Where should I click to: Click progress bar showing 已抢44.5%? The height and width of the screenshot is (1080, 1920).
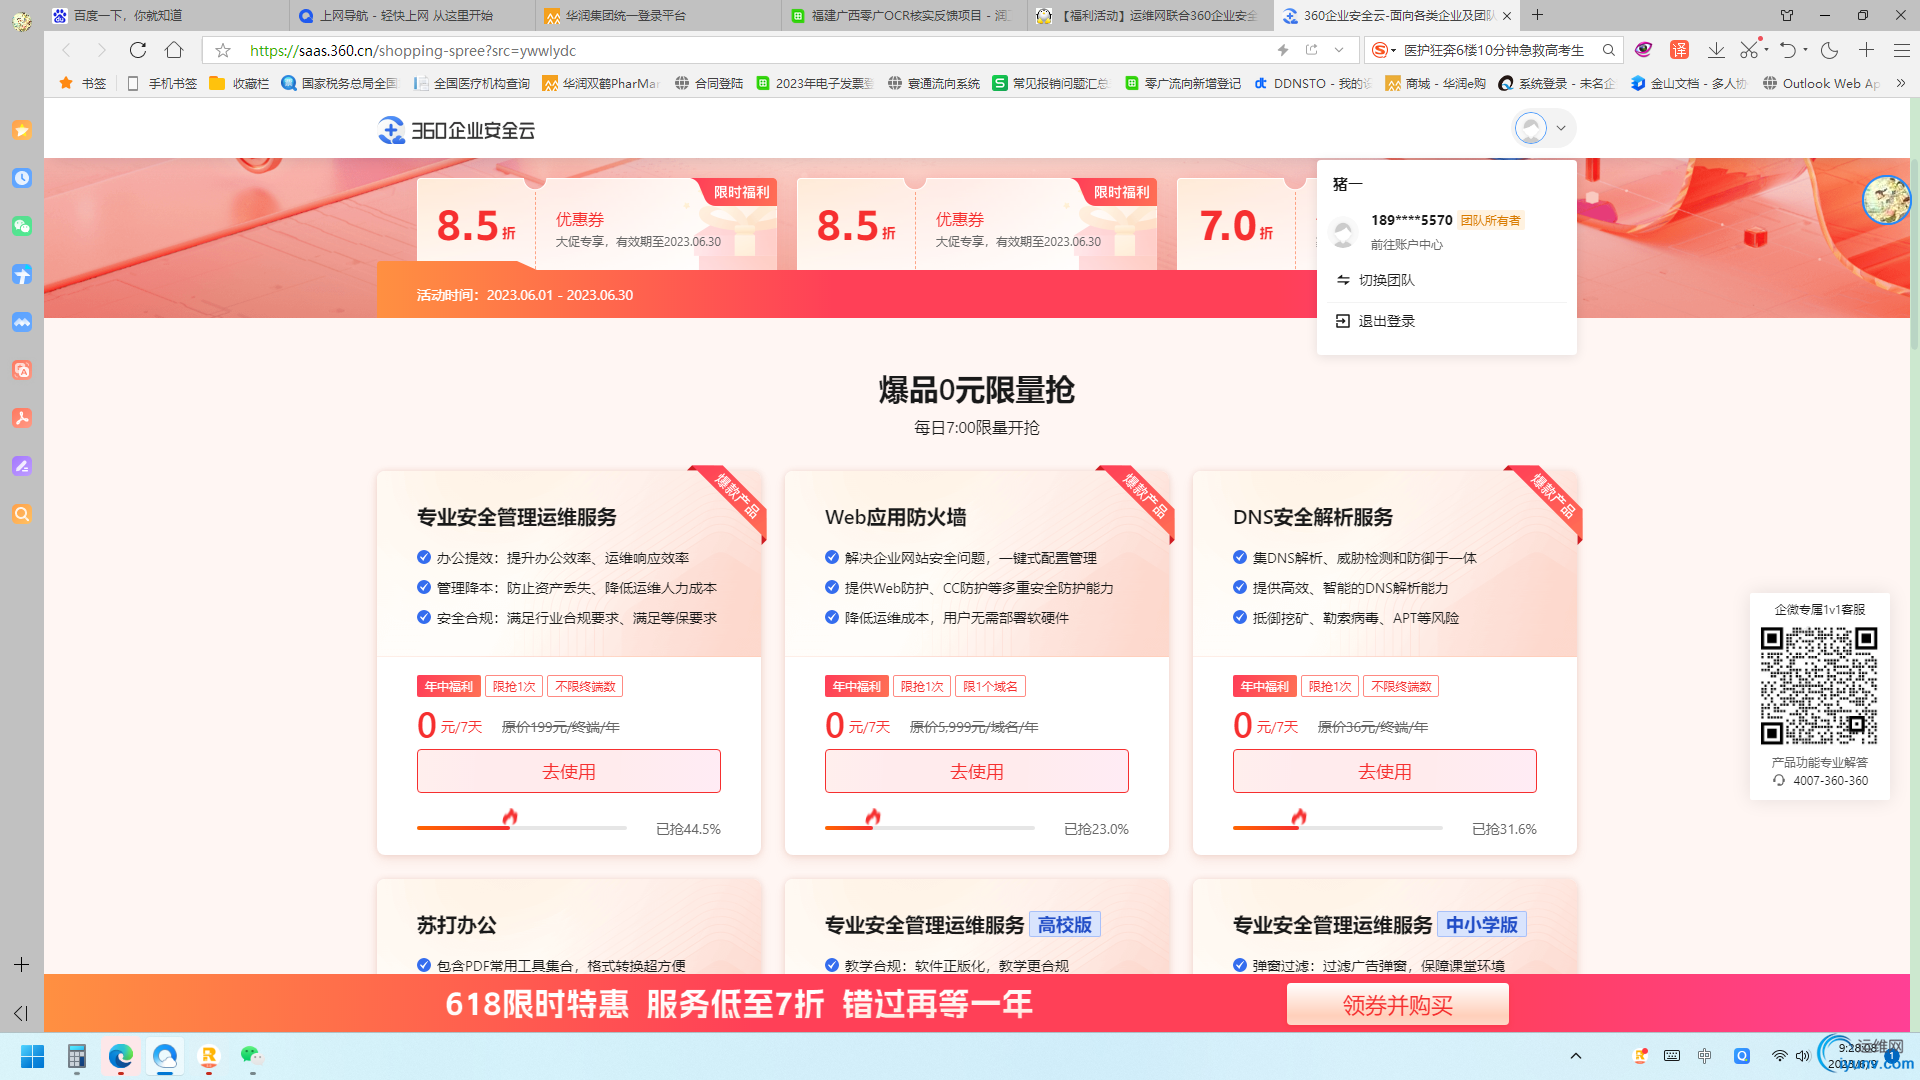pyautogui.click(x=521, y=828)
